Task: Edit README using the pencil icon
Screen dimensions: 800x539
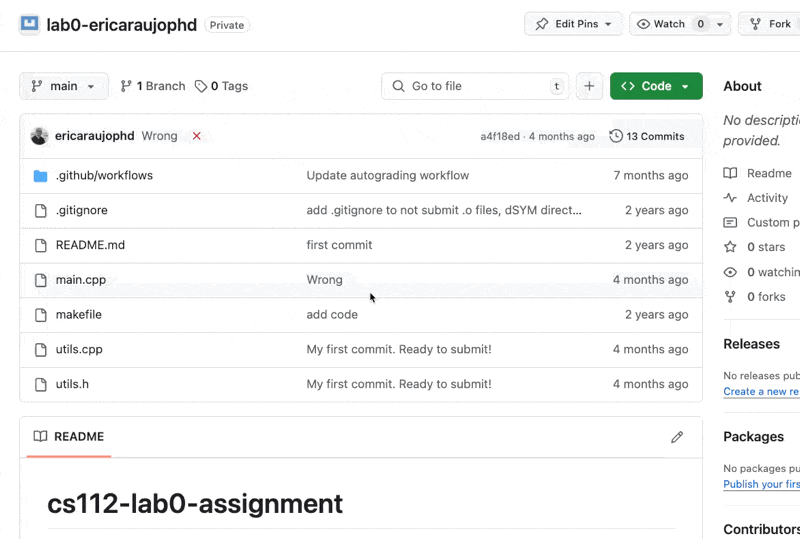Action: [677, 437]
